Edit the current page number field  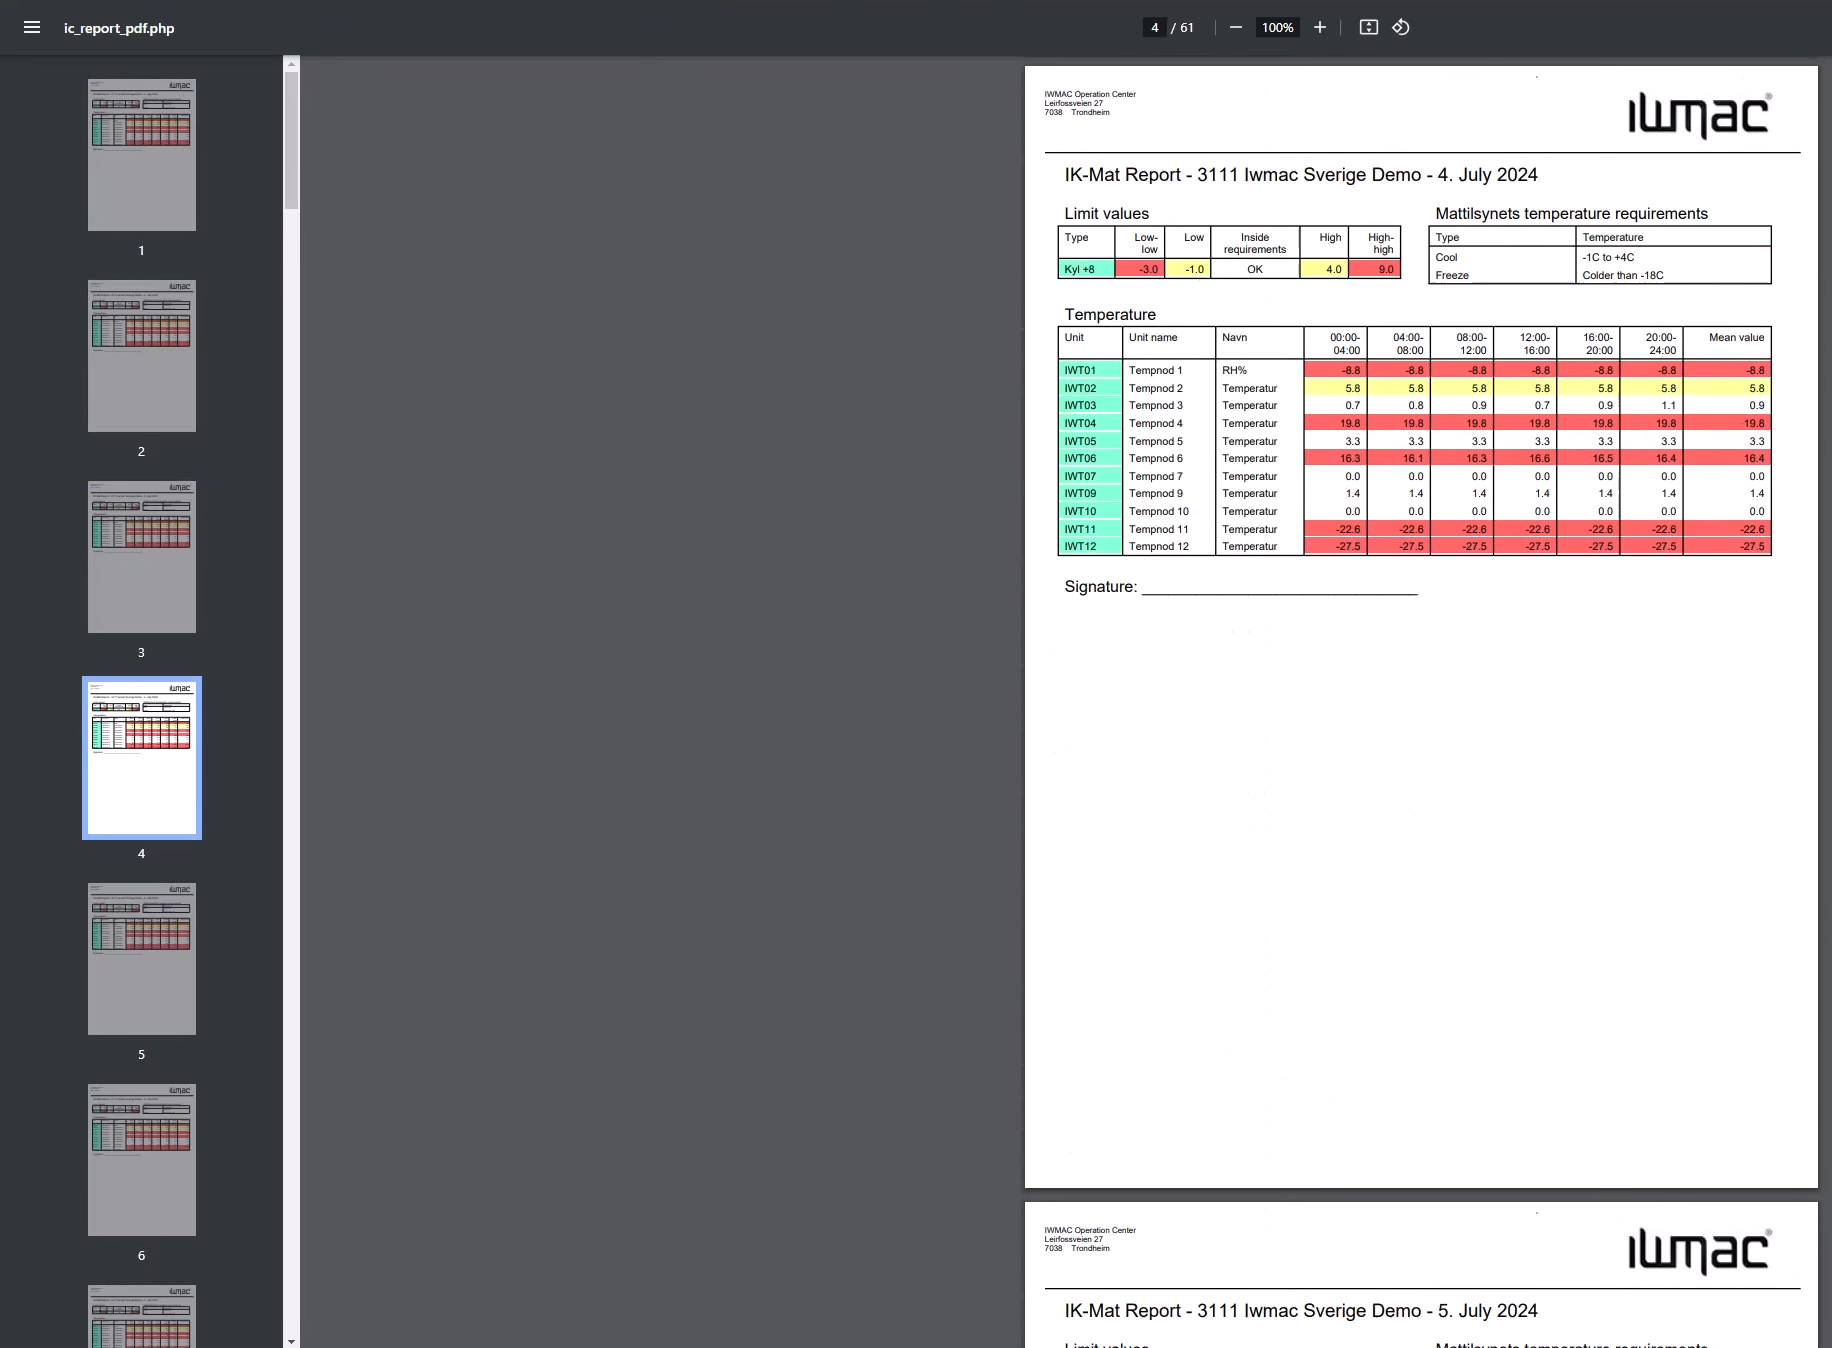point(1155,28)
